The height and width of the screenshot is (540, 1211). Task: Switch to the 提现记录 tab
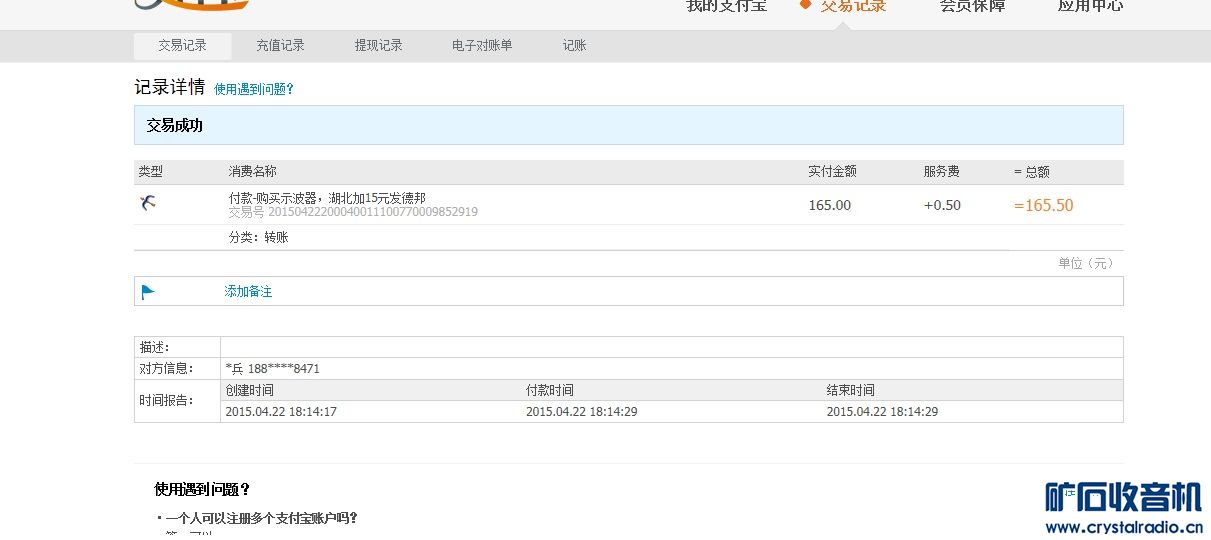(378, 46)
